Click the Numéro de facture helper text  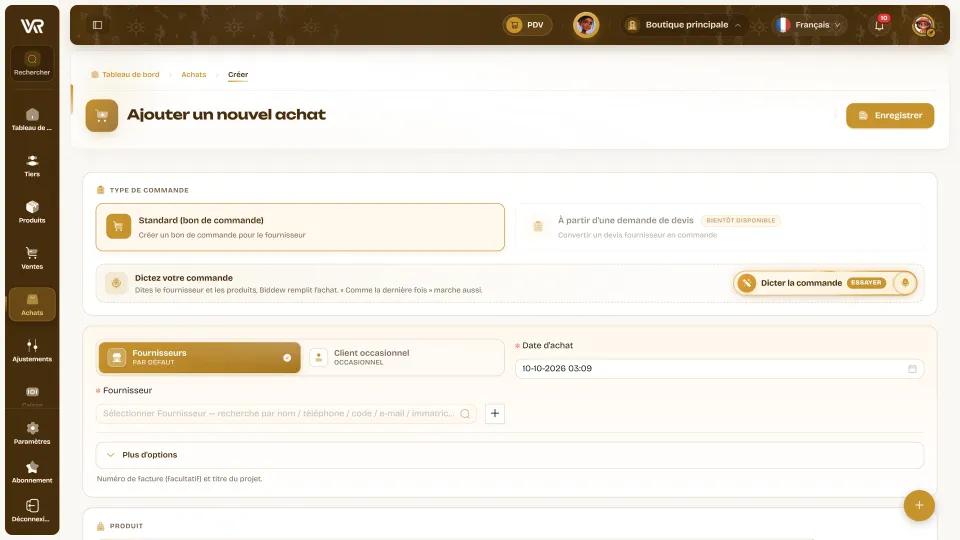(179, 479)
